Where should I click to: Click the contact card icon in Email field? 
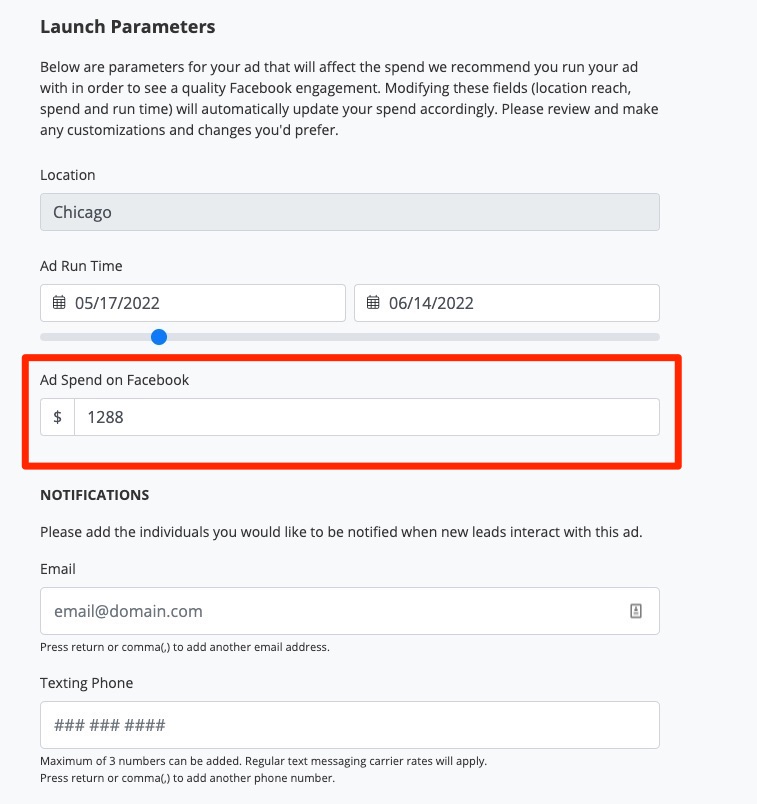click(x=636, y=611)
